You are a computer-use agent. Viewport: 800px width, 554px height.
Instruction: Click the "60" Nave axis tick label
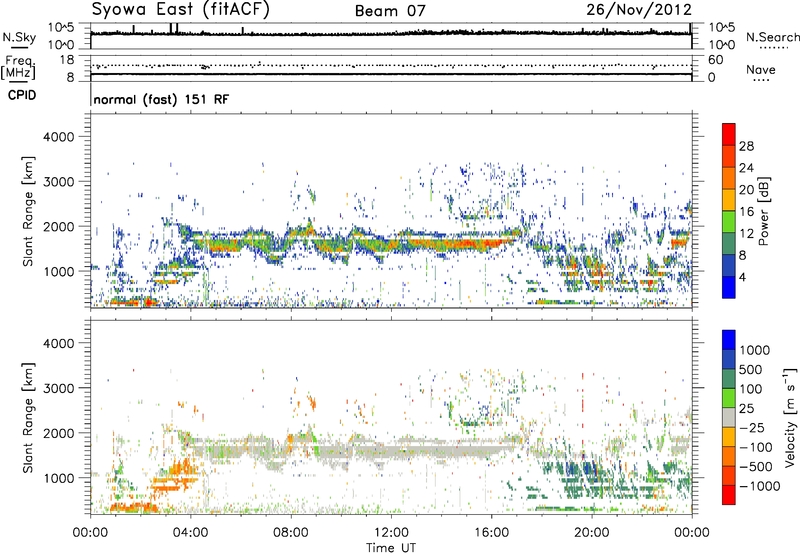[716, 60]
